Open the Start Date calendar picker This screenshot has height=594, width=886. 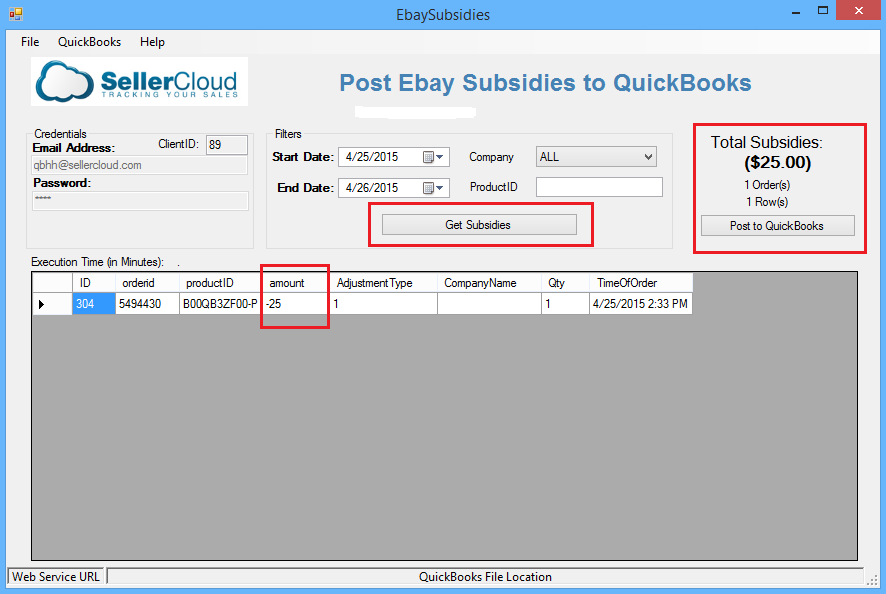(433, 157)
